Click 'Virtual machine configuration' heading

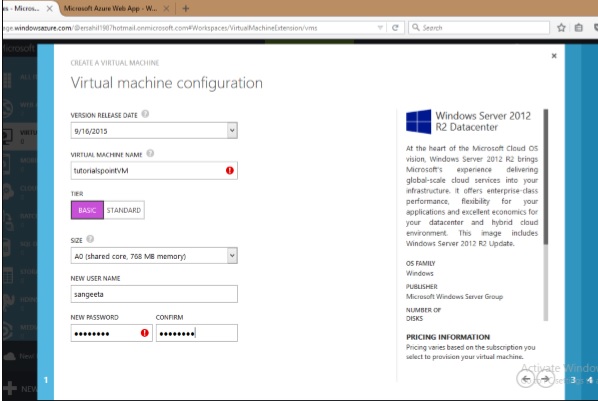pyautogui.click(x=167, y=83)
